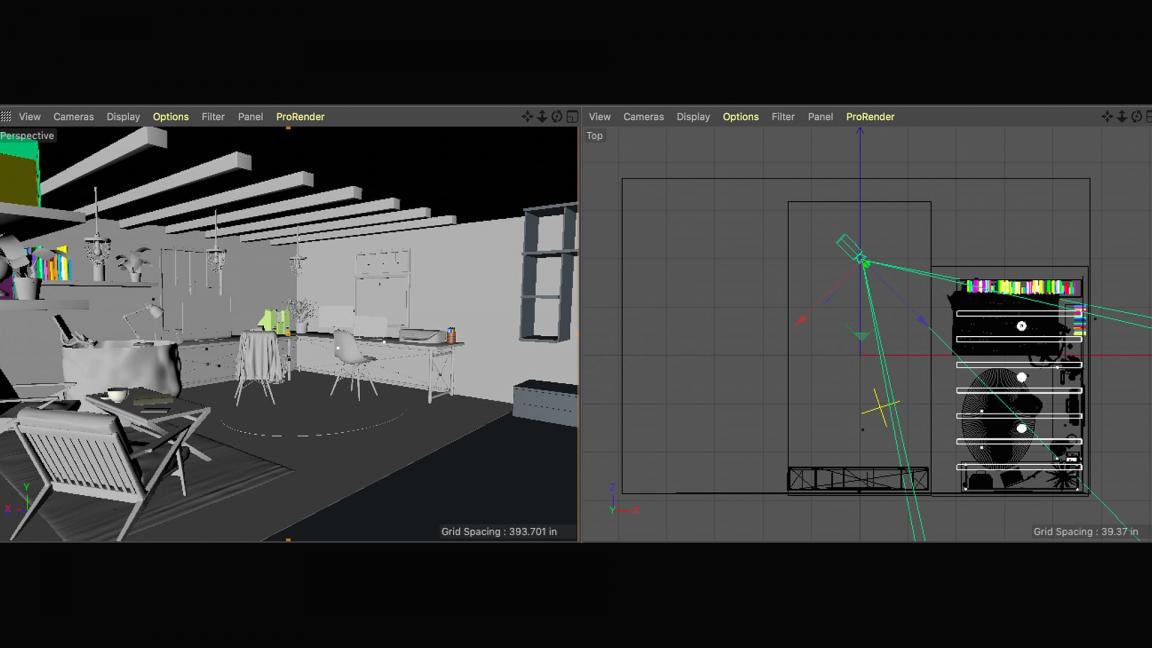Open the ProRender menu in the Top viewport

[871, 117]
